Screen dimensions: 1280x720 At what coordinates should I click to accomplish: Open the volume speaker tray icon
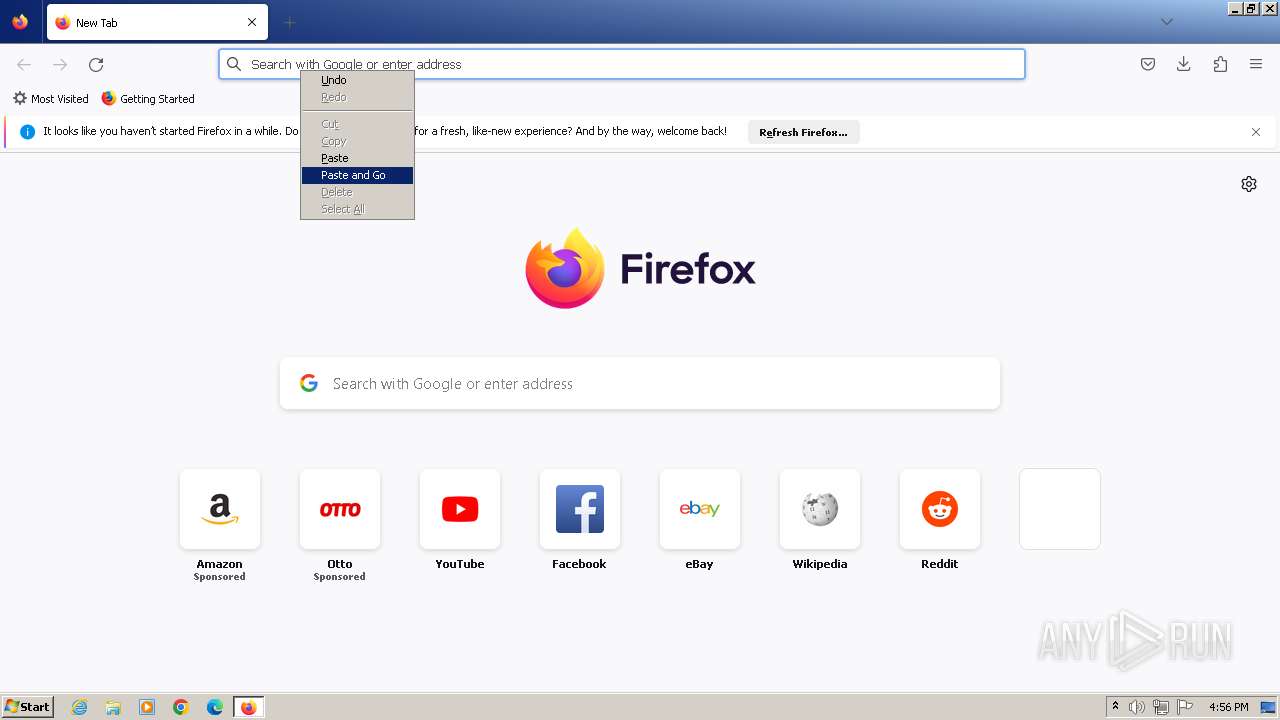click(x=1137, y=707)
